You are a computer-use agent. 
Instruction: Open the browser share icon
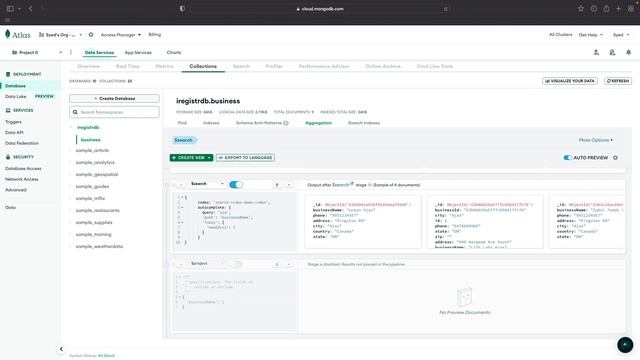(x=606, y=9)
